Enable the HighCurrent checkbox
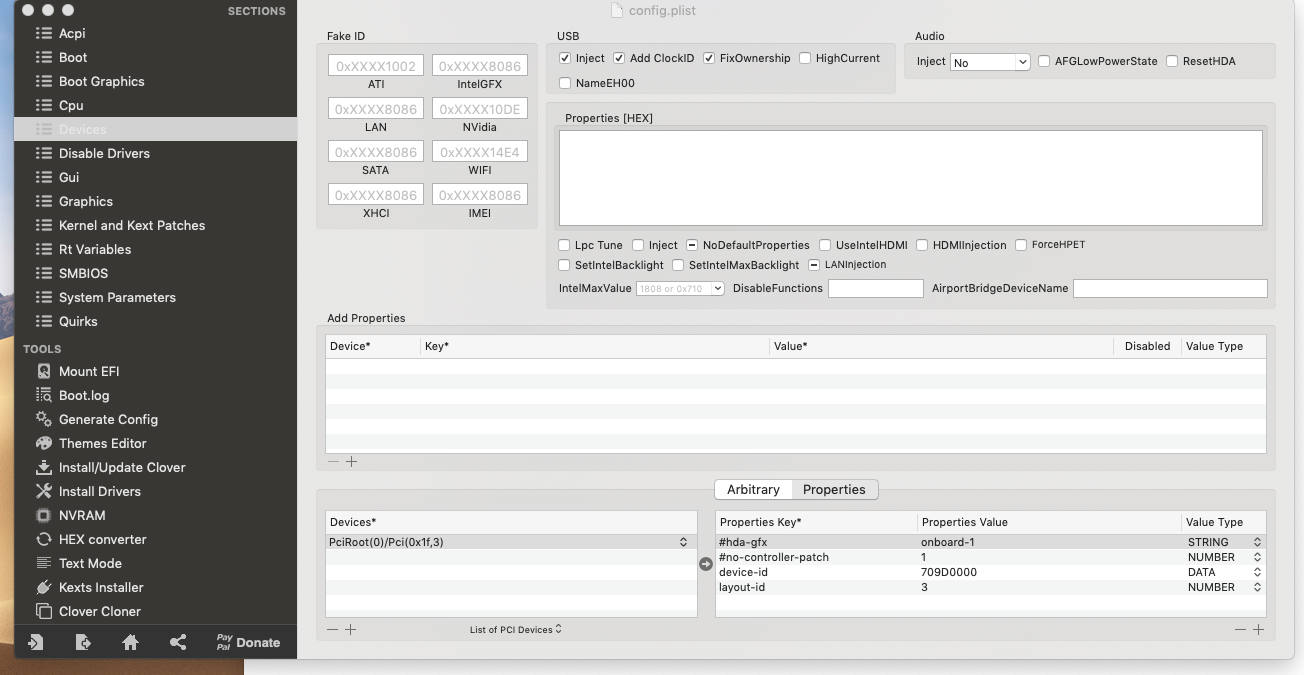The height and width of the screenshot is (675, 1304). pyautogui.click(x=805, y=58)
